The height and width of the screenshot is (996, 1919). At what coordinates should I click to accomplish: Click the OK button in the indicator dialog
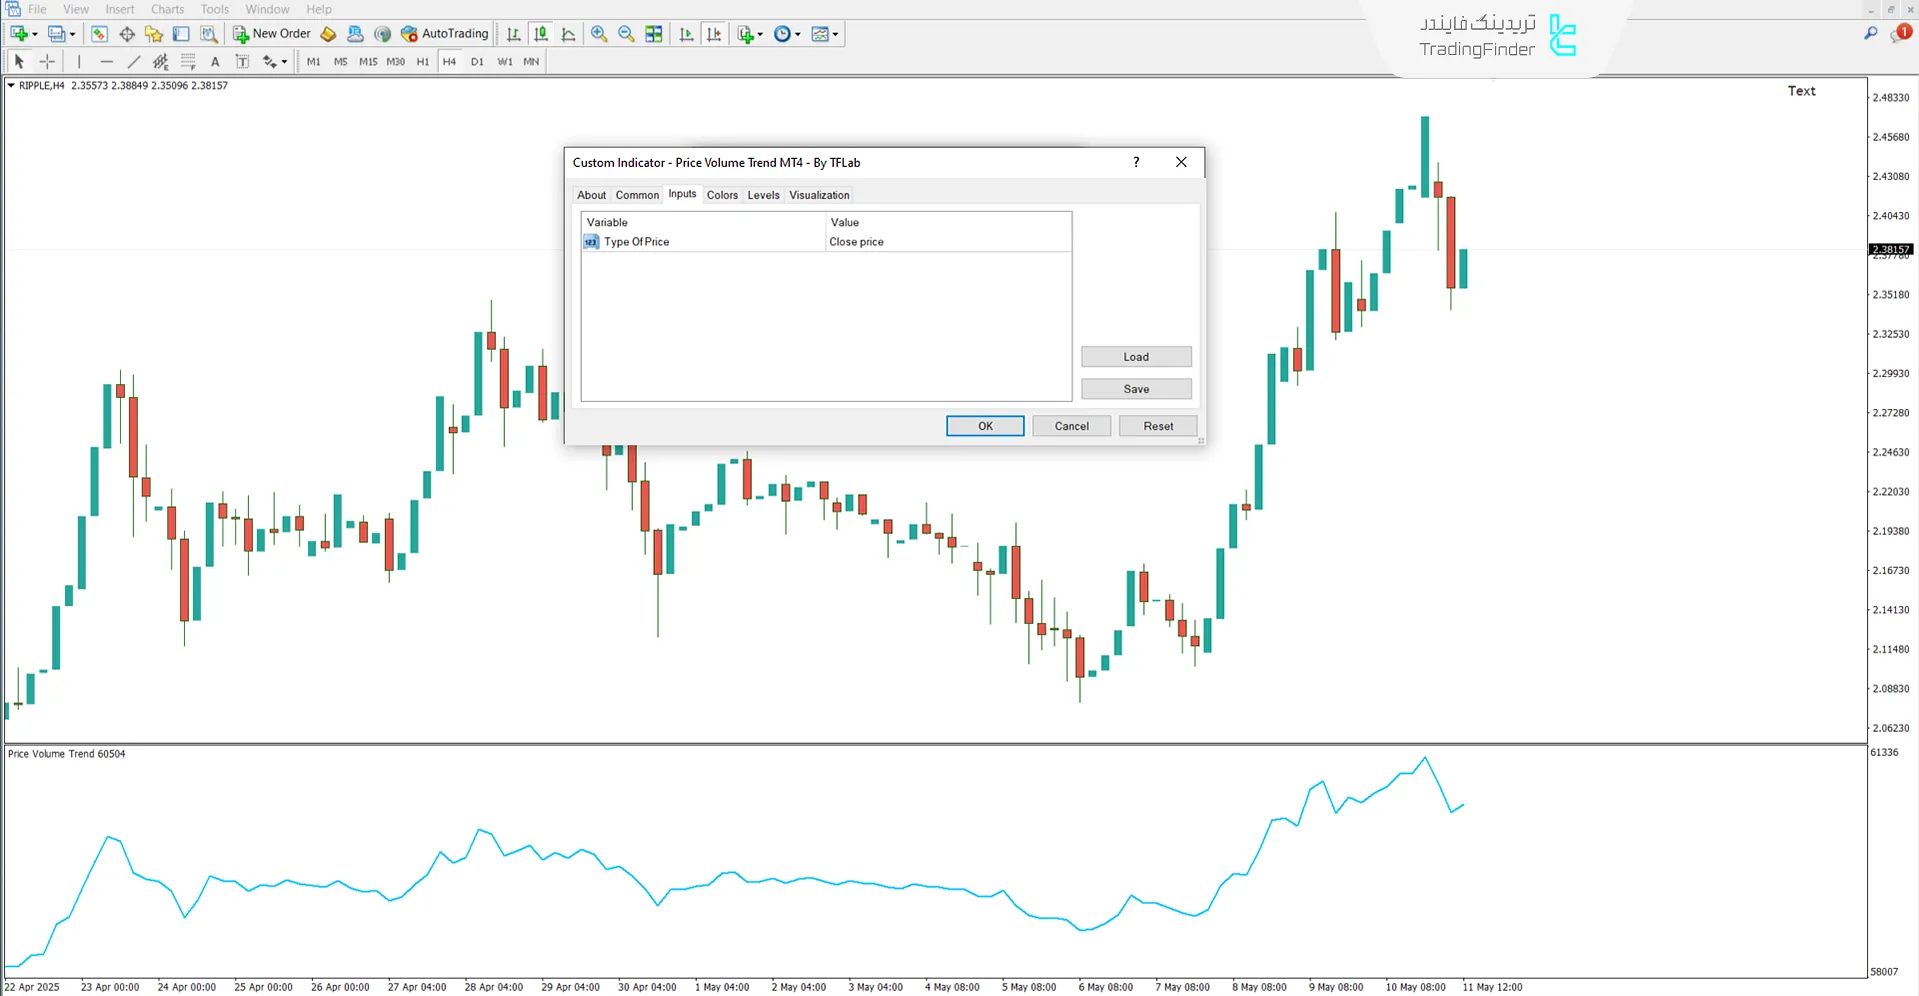pyautogui.click(x=984, y=425)
